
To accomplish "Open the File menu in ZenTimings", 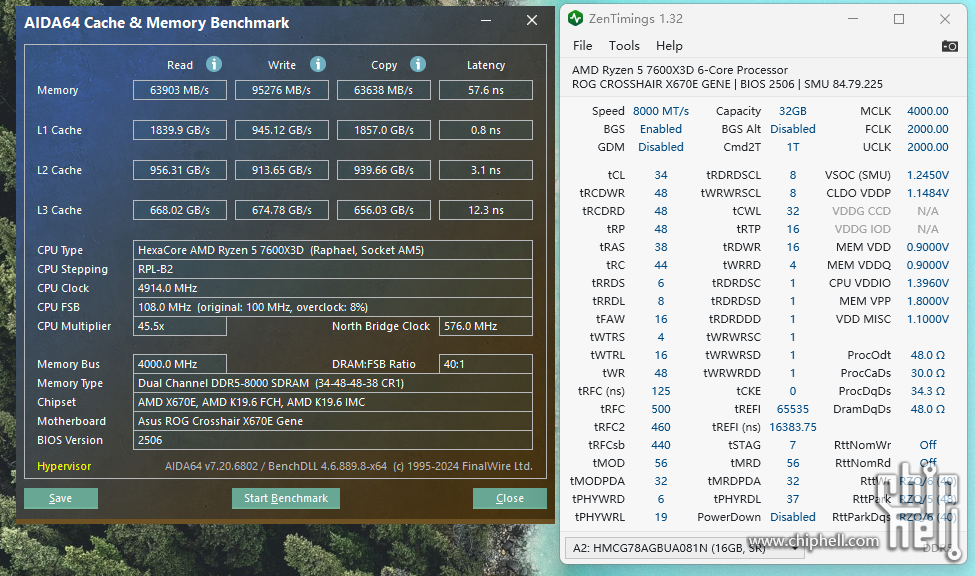I will [583, 45].
